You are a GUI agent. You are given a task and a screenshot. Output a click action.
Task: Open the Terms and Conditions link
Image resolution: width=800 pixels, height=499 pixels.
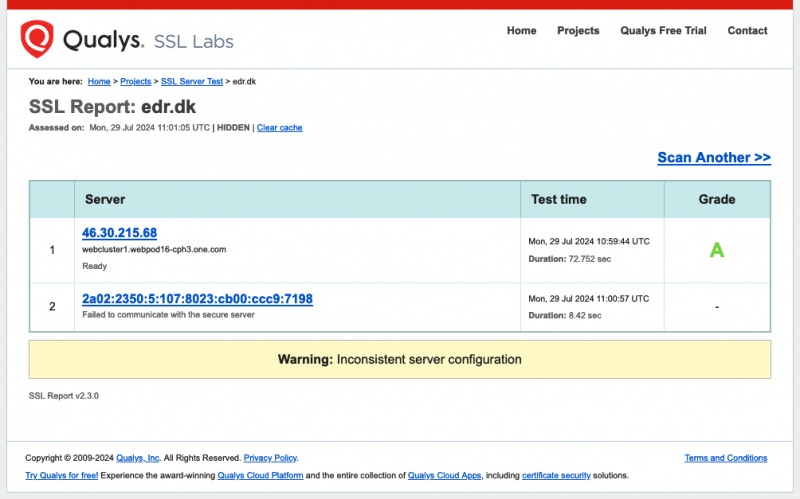pos(726,458)
